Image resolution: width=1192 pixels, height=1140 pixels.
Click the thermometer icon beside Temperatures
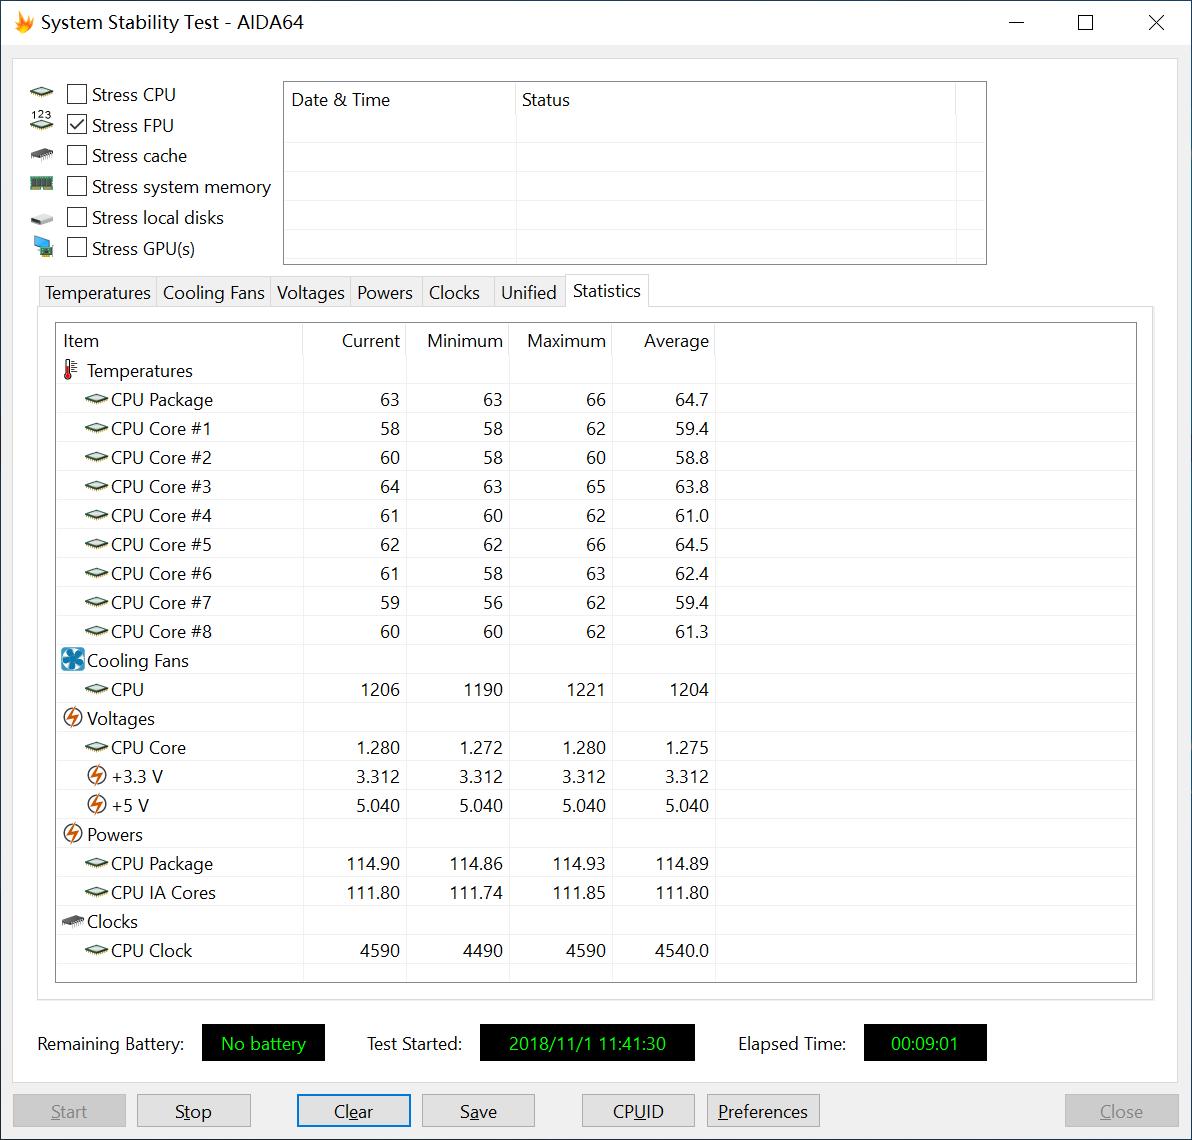[x=68, y=370]
